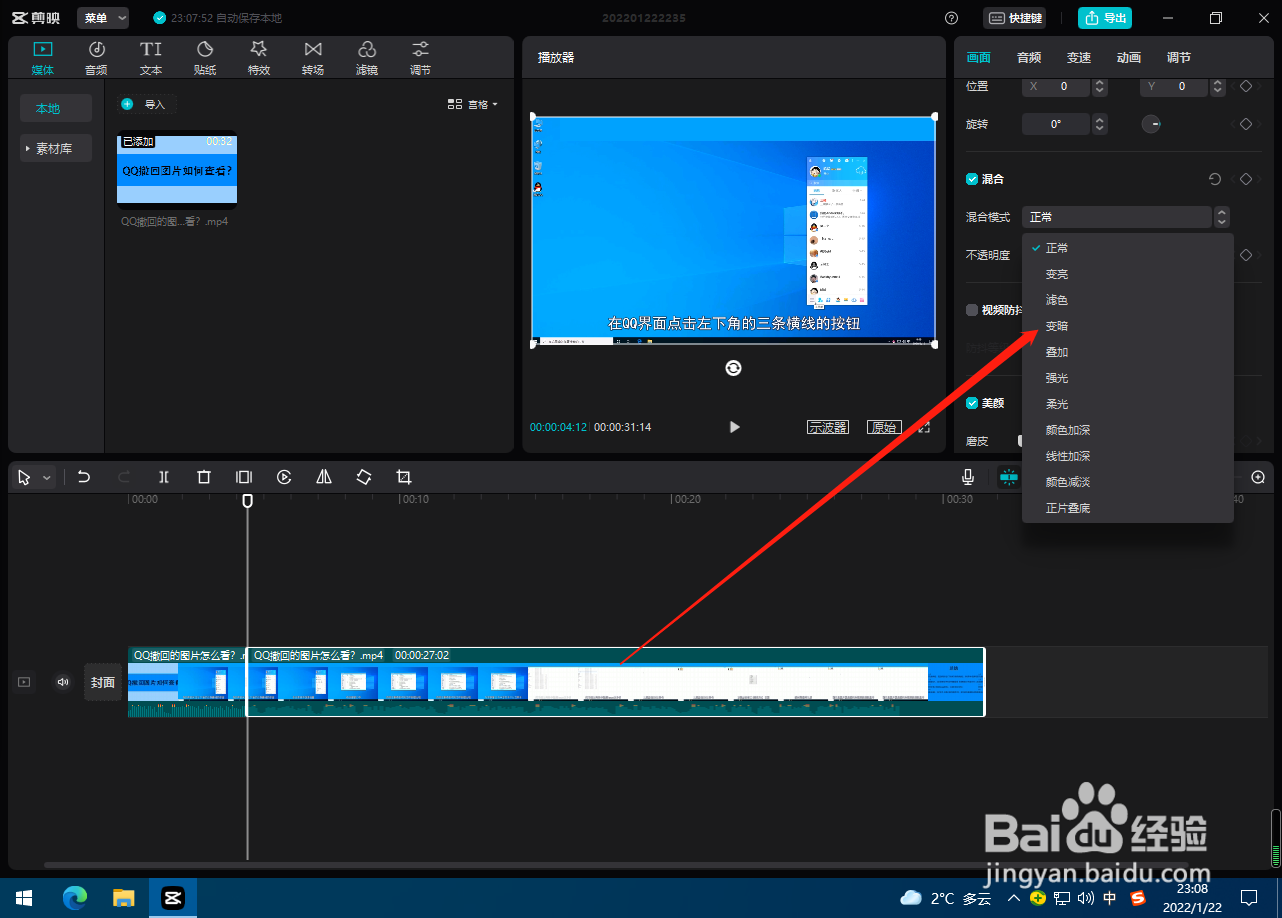
Task: Click the microphone record icon
Action: 968,477
